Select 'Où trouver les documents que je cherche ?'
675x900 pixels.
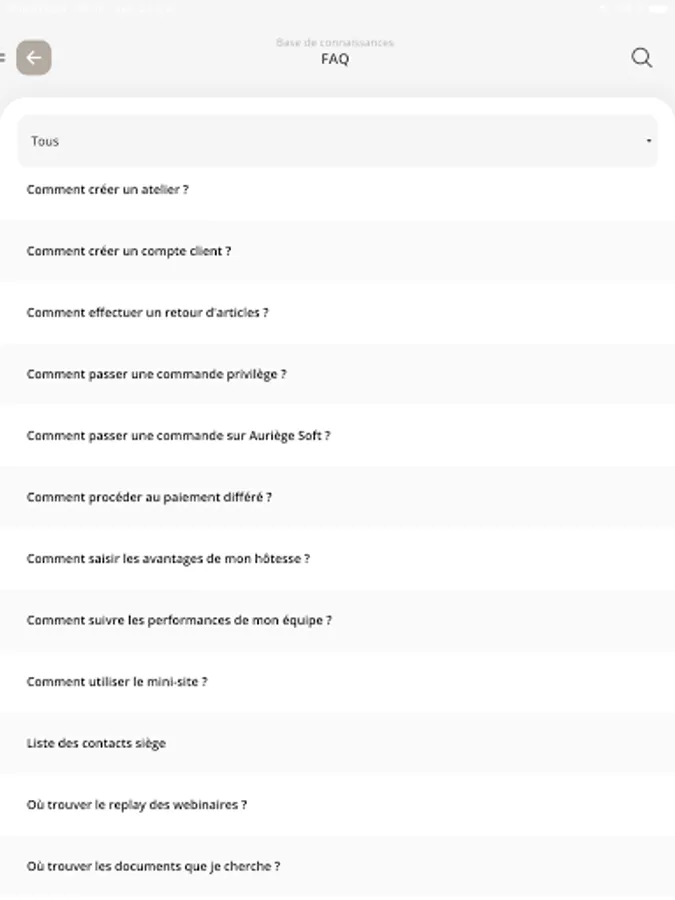pyautogui.click(x=153, y=866)
